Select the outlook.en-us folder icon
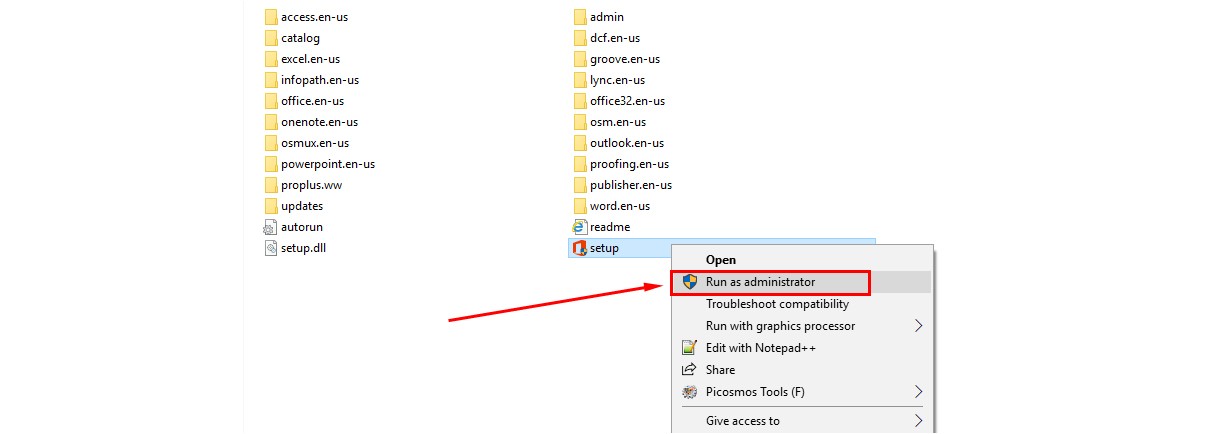 pyautogui.click(x=579, y=143)
